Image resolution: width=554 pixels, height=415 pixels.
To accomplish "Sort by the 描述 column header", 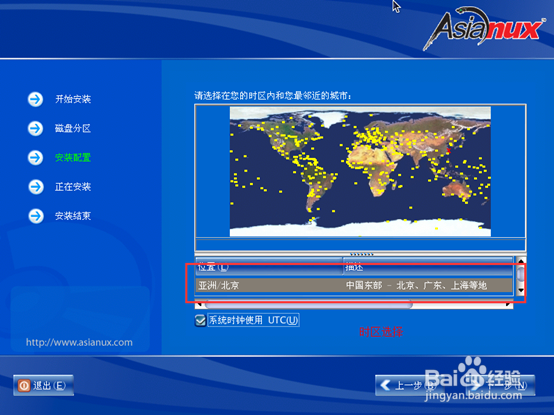I will pos(428,267).
